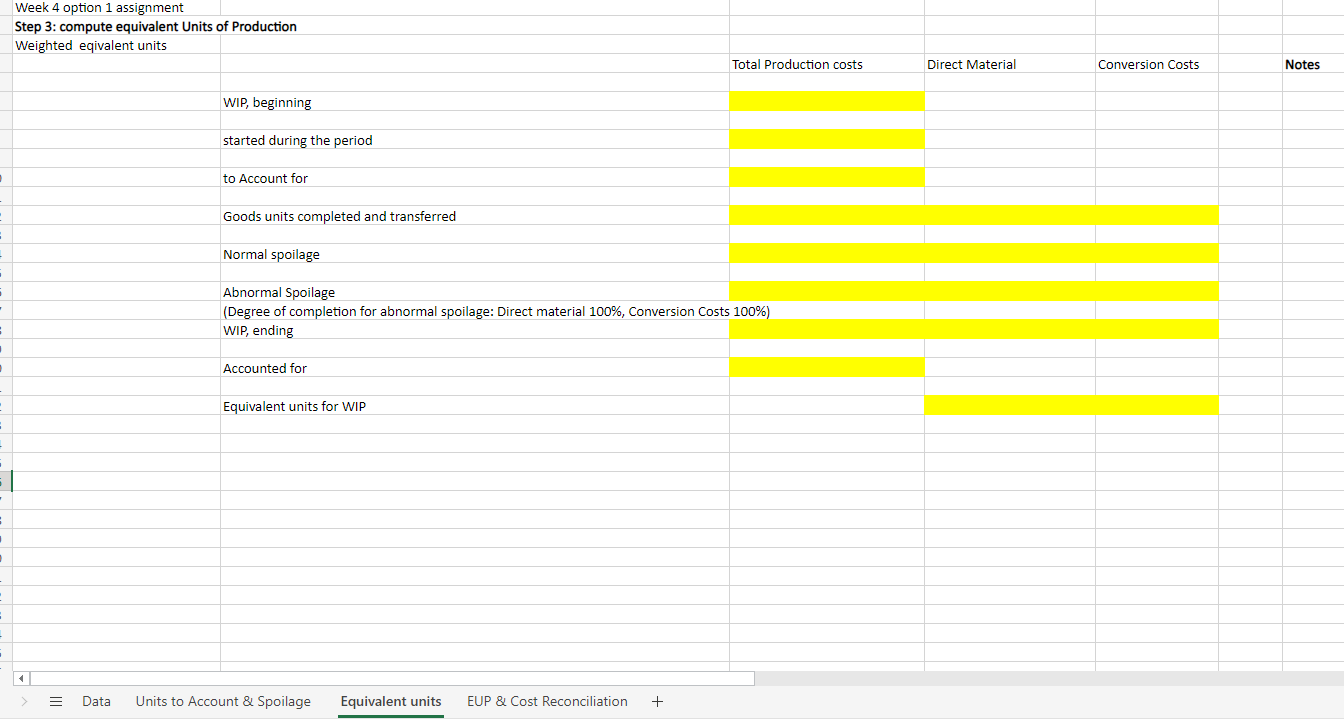1344x719 pixels.
Task: Select the active Equivalent units tab
Action: tap(390, 701)
